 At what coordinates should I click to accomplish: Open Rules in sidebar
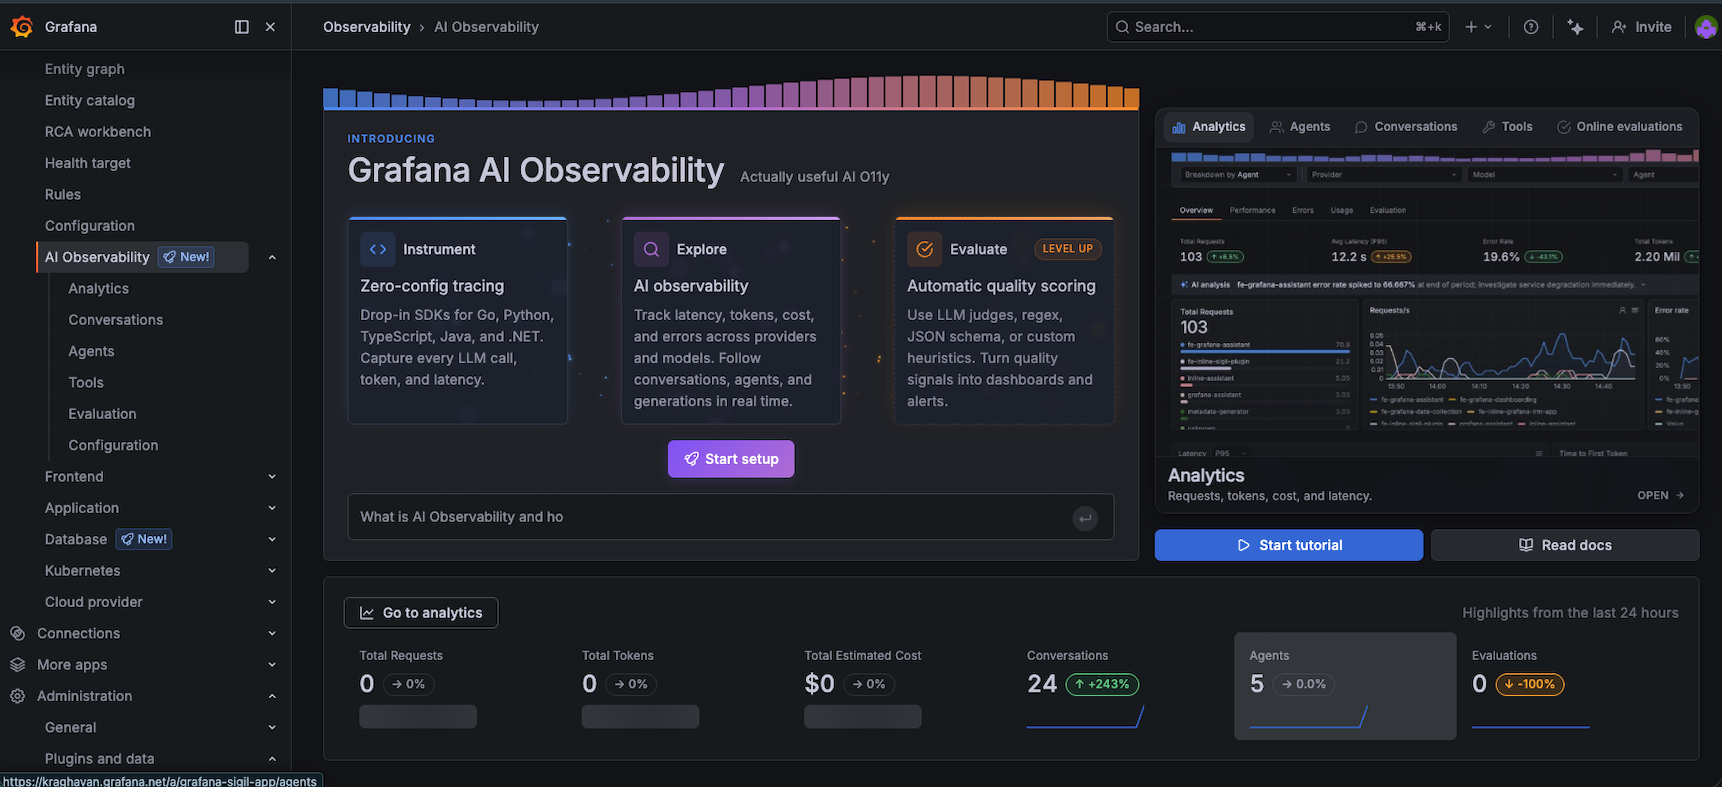[63, 194]
